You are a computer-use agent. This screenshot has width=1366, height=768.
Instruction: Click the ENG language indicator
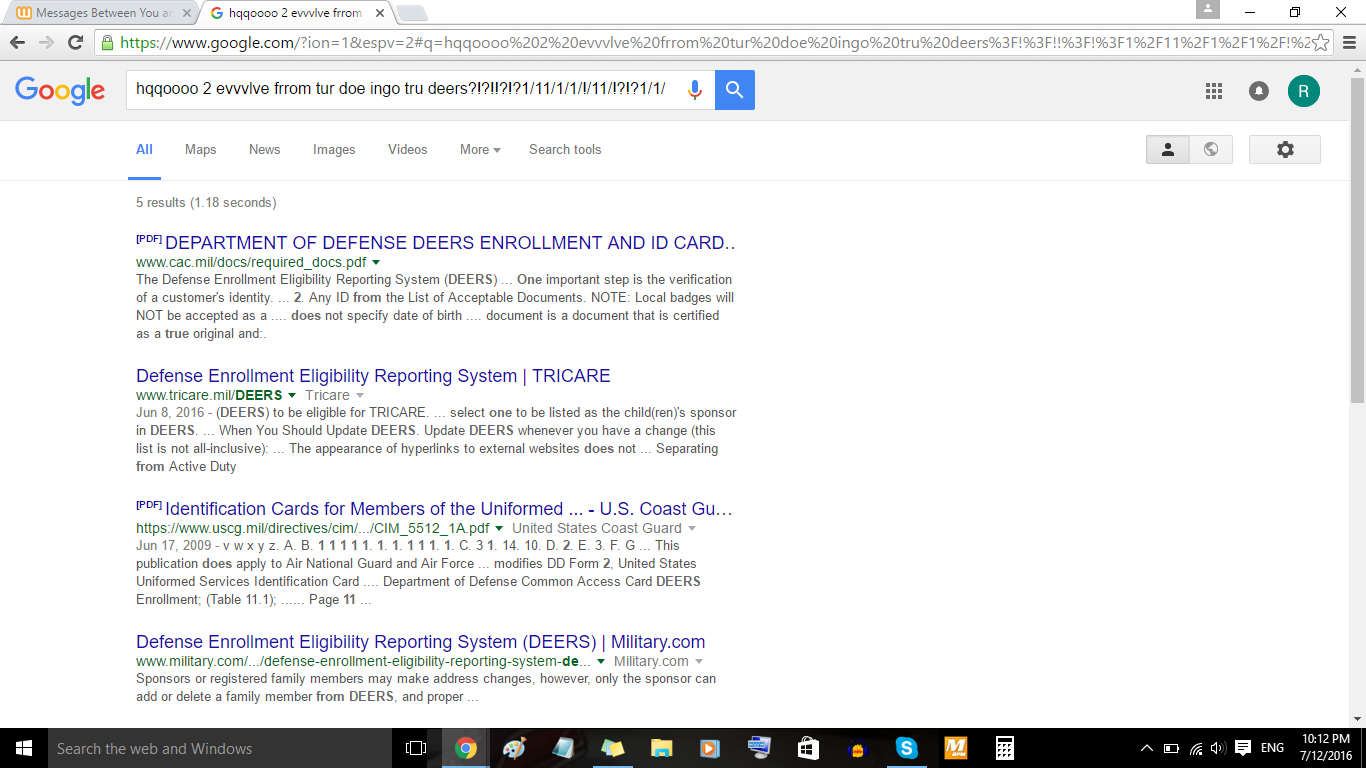click(1272, 748)
